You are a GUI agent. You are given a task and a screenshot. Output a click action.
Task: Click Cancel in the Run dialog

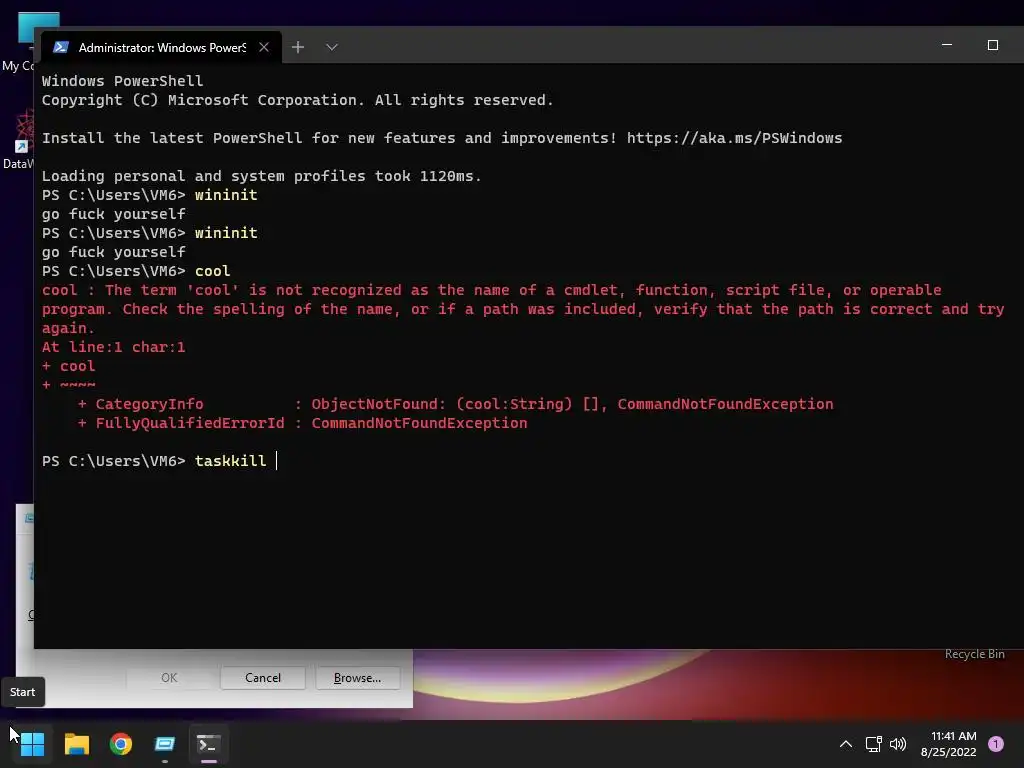[263, 678]
